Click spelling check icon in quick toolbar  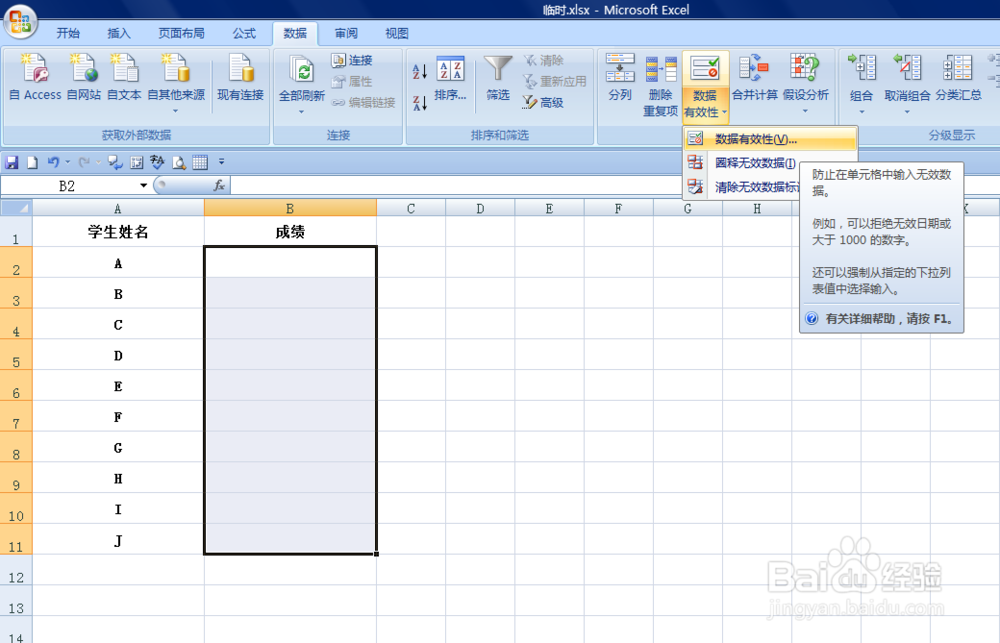pos(157,163)
